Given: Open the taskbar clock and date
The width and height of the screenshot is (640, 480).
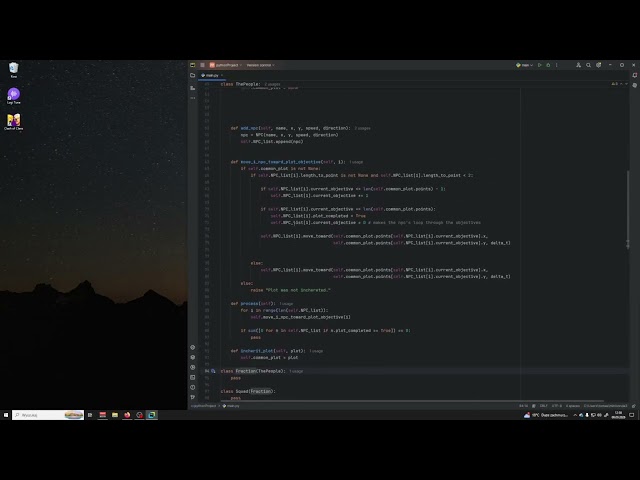Looking at the screenshot, I should [619, 415].
